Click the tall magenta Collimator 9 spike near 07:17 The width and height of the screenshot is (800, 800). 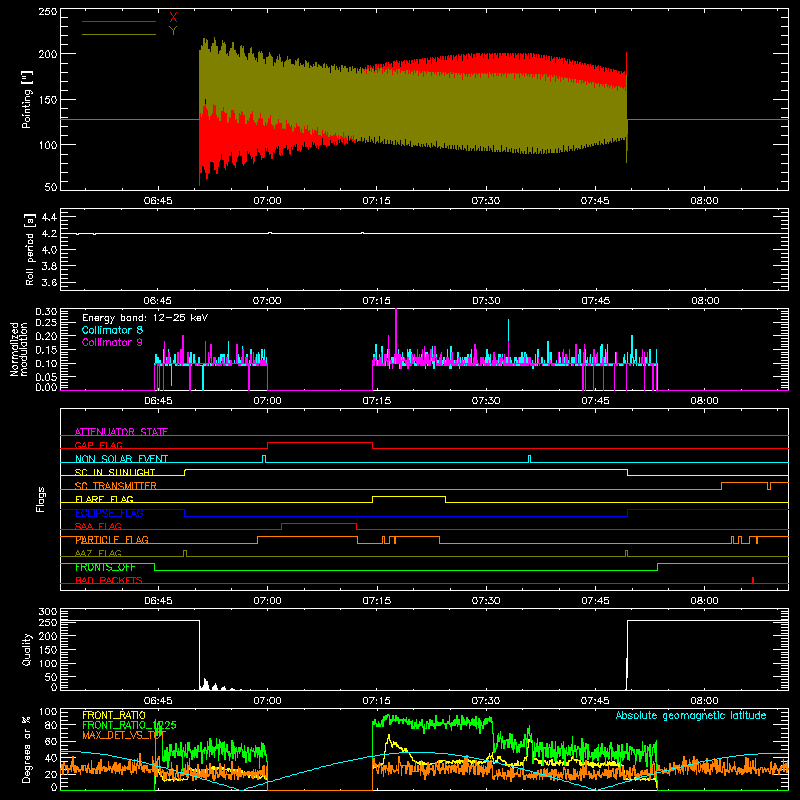396,337
